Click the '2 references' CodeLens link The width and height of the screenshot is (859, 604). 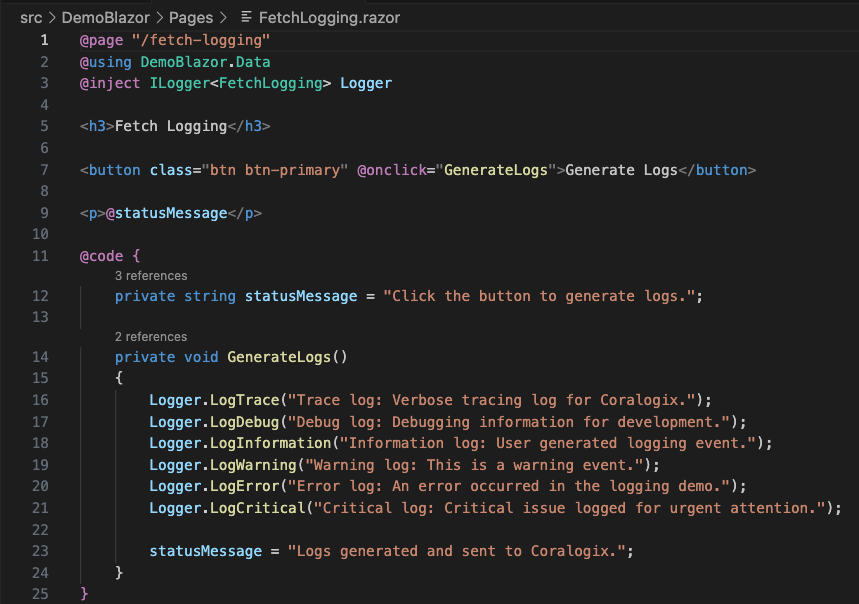tap(151, 336)
